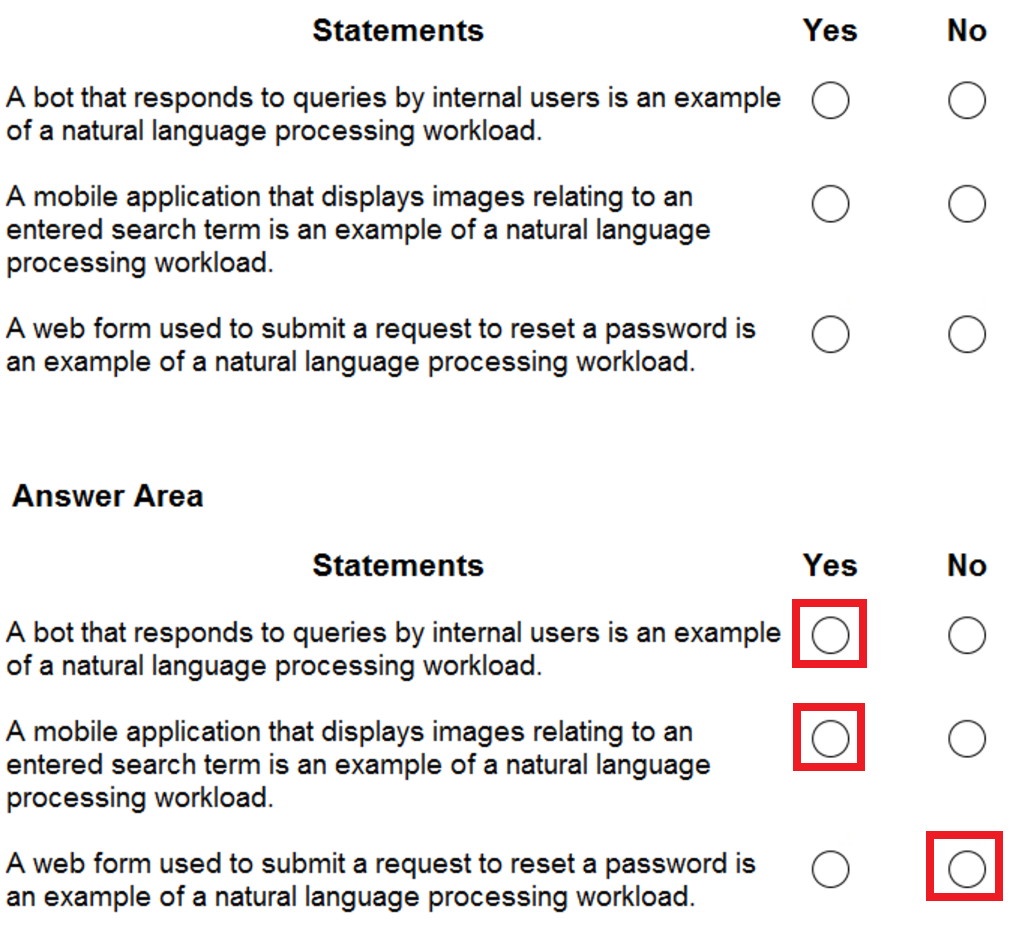Click the No column header in the upper table
Screen dimensions: 1036x942
point(967,31)
